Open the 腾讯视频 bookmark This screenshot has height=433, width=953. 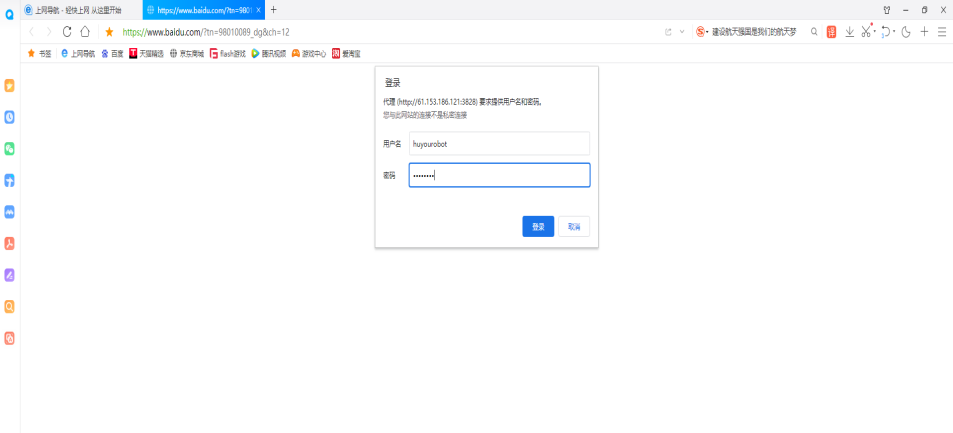(269, 54)
